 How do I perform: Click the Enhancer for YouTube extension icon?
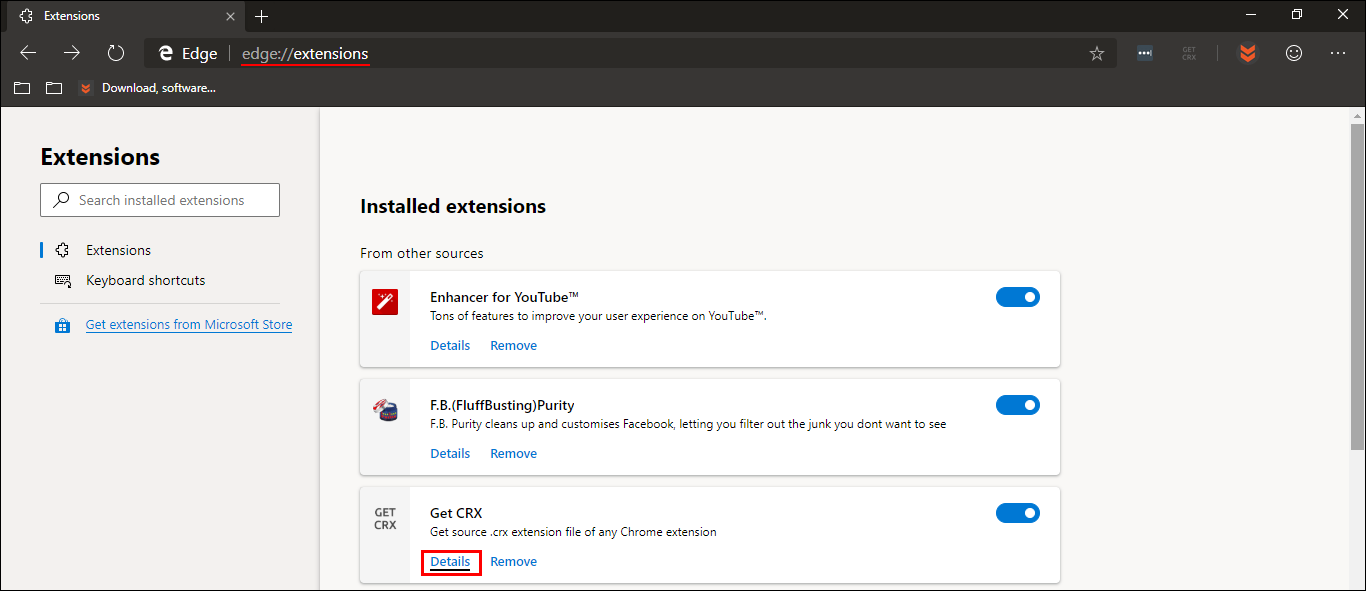click(385, 301)
